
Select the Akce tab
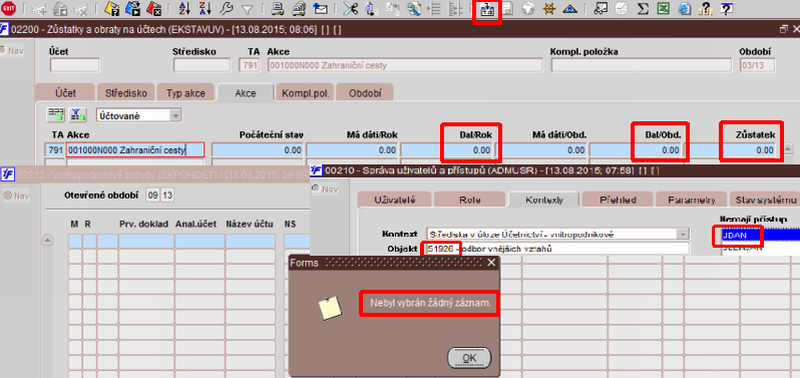coord(245,93)
